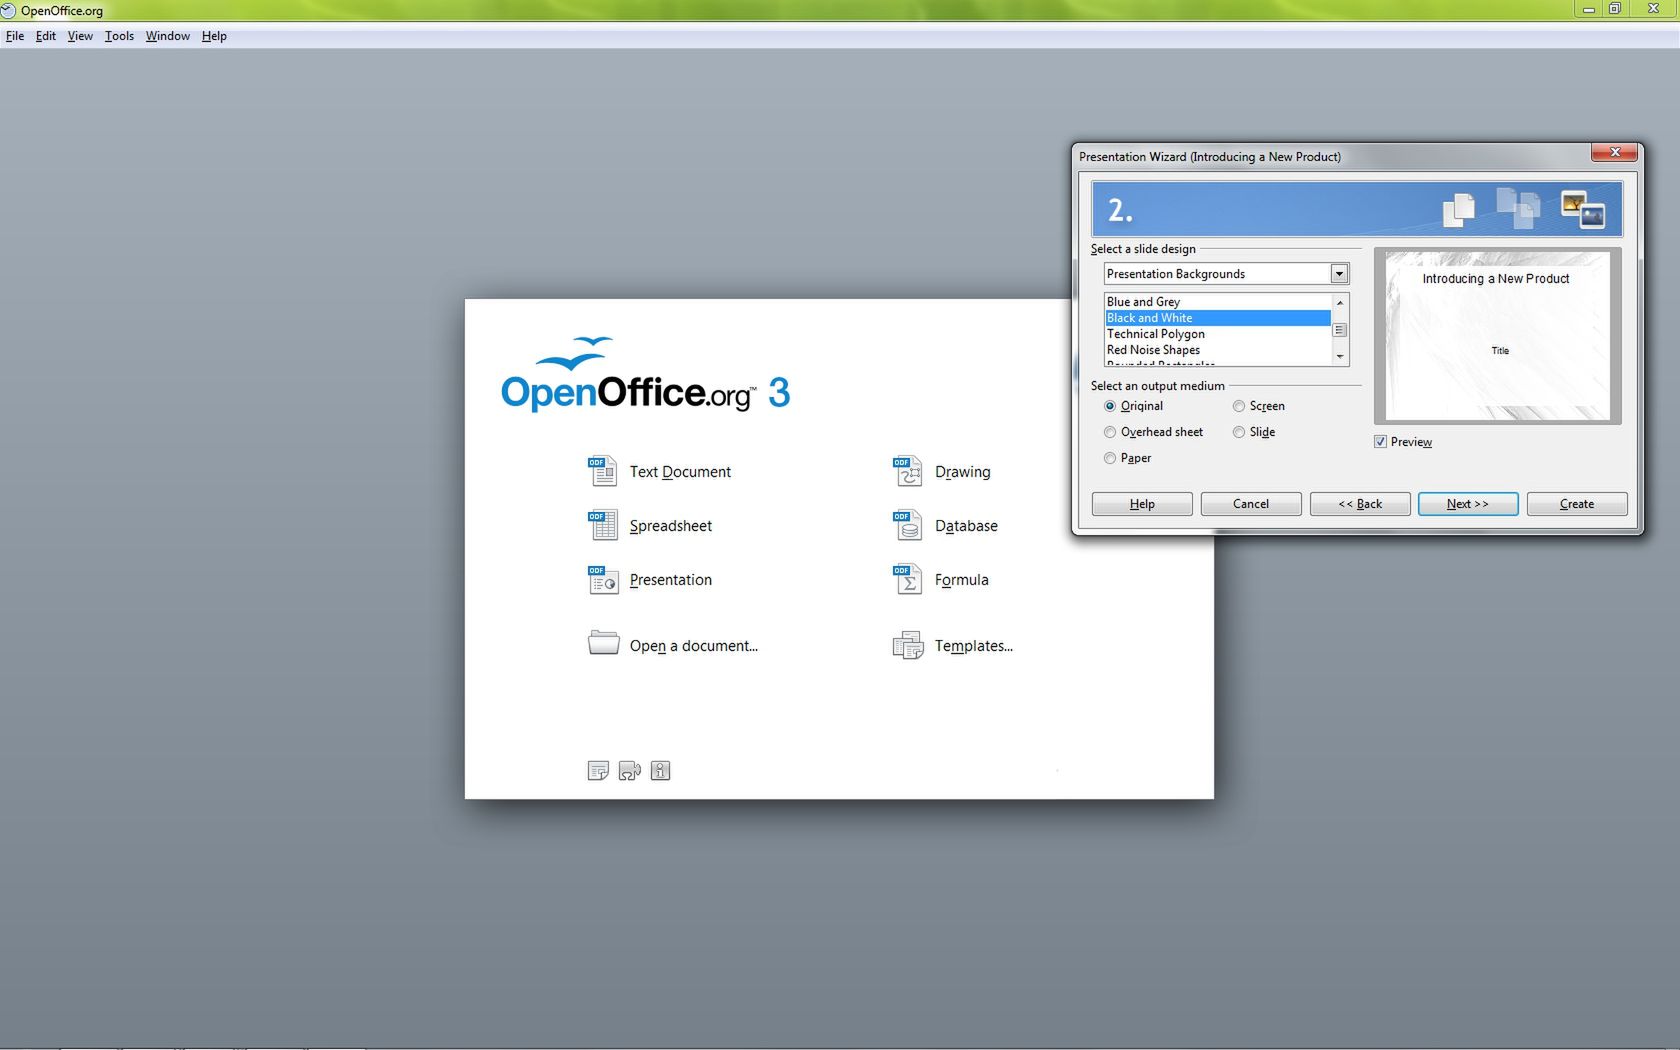1680x1050 pixels.
Task: Select Red Noise Shapes slide design
Action: pyautogui.click(x=1217, y=350)
